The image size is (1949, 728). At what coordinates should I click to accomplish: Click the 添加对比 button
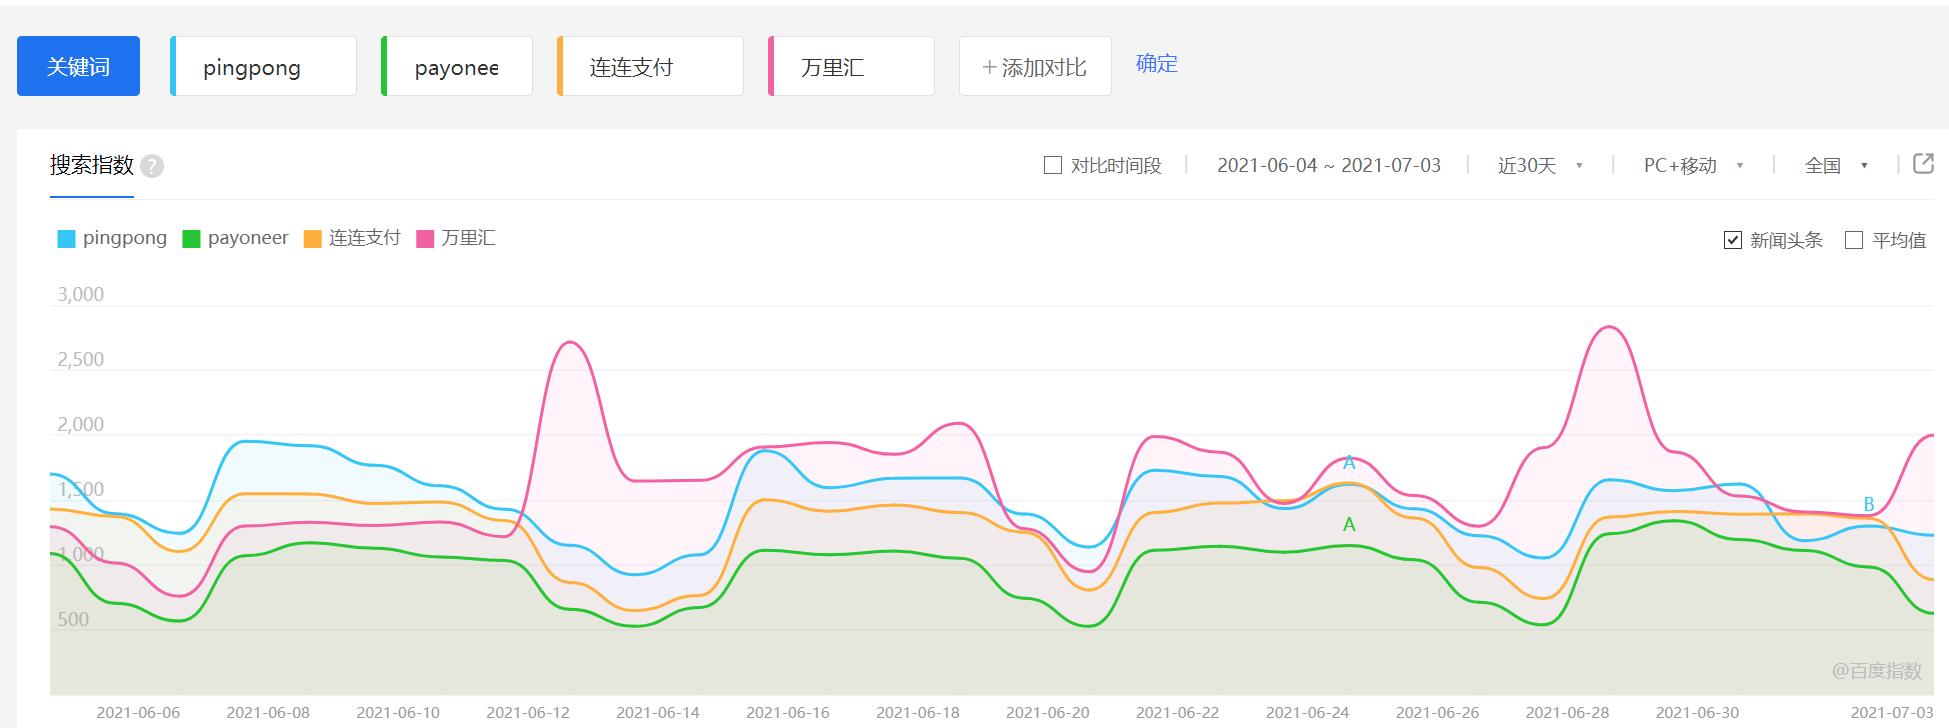tap(1035, 66)
